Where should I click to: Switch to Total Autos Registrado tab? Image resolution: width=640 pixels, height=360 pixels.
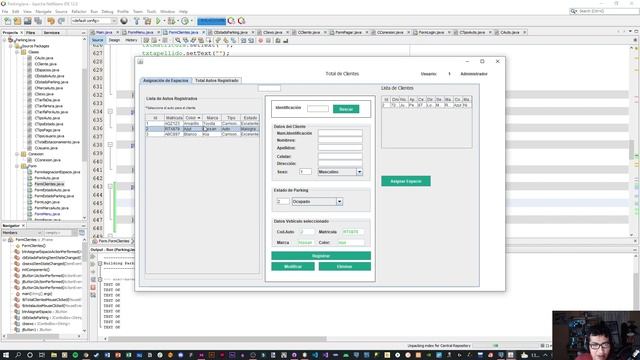[217, 80]
